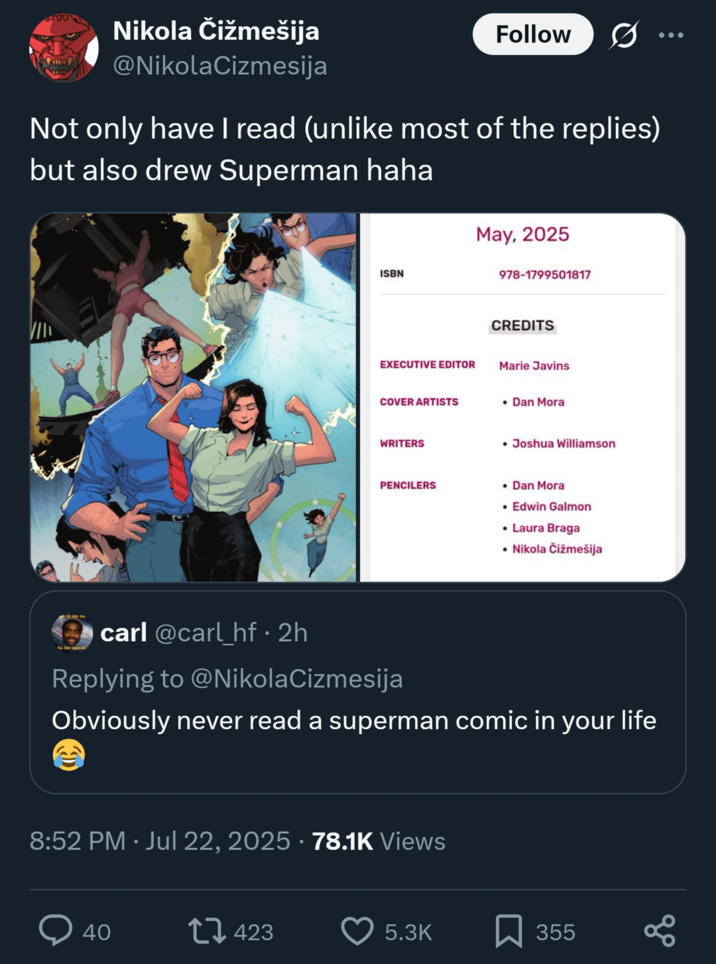716x964 pixels.
Task: Repost this tweet using the arrows icon
Action: pyautogui.click(x=205, y=931)
